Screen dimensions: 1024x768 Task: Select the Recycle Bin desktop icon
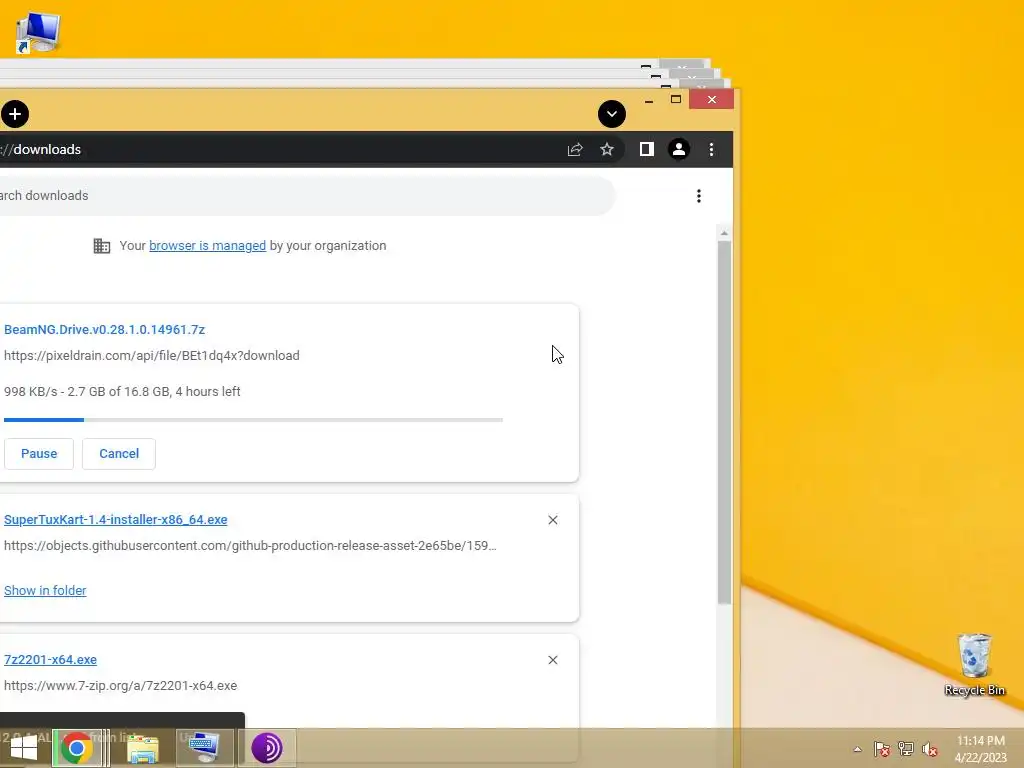[974, 665]
